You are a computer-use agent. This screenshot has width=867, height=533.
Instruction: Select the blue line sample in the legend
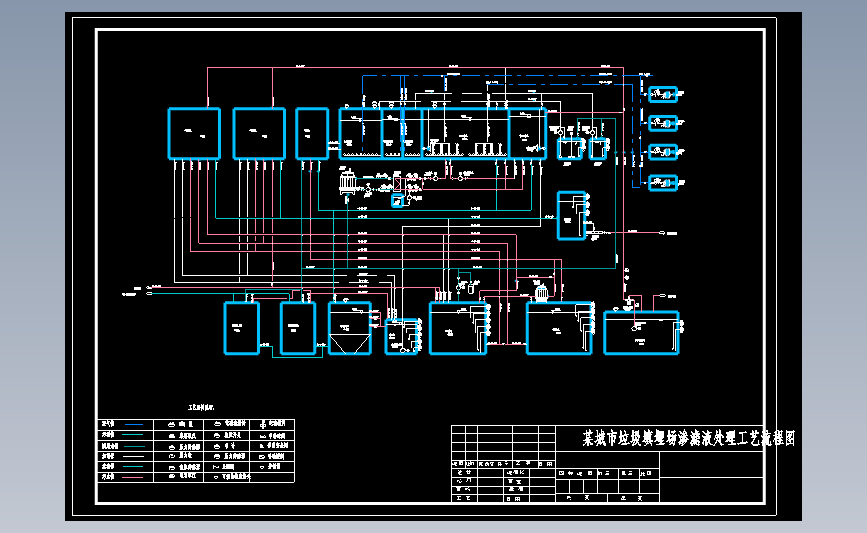point(134,424)
